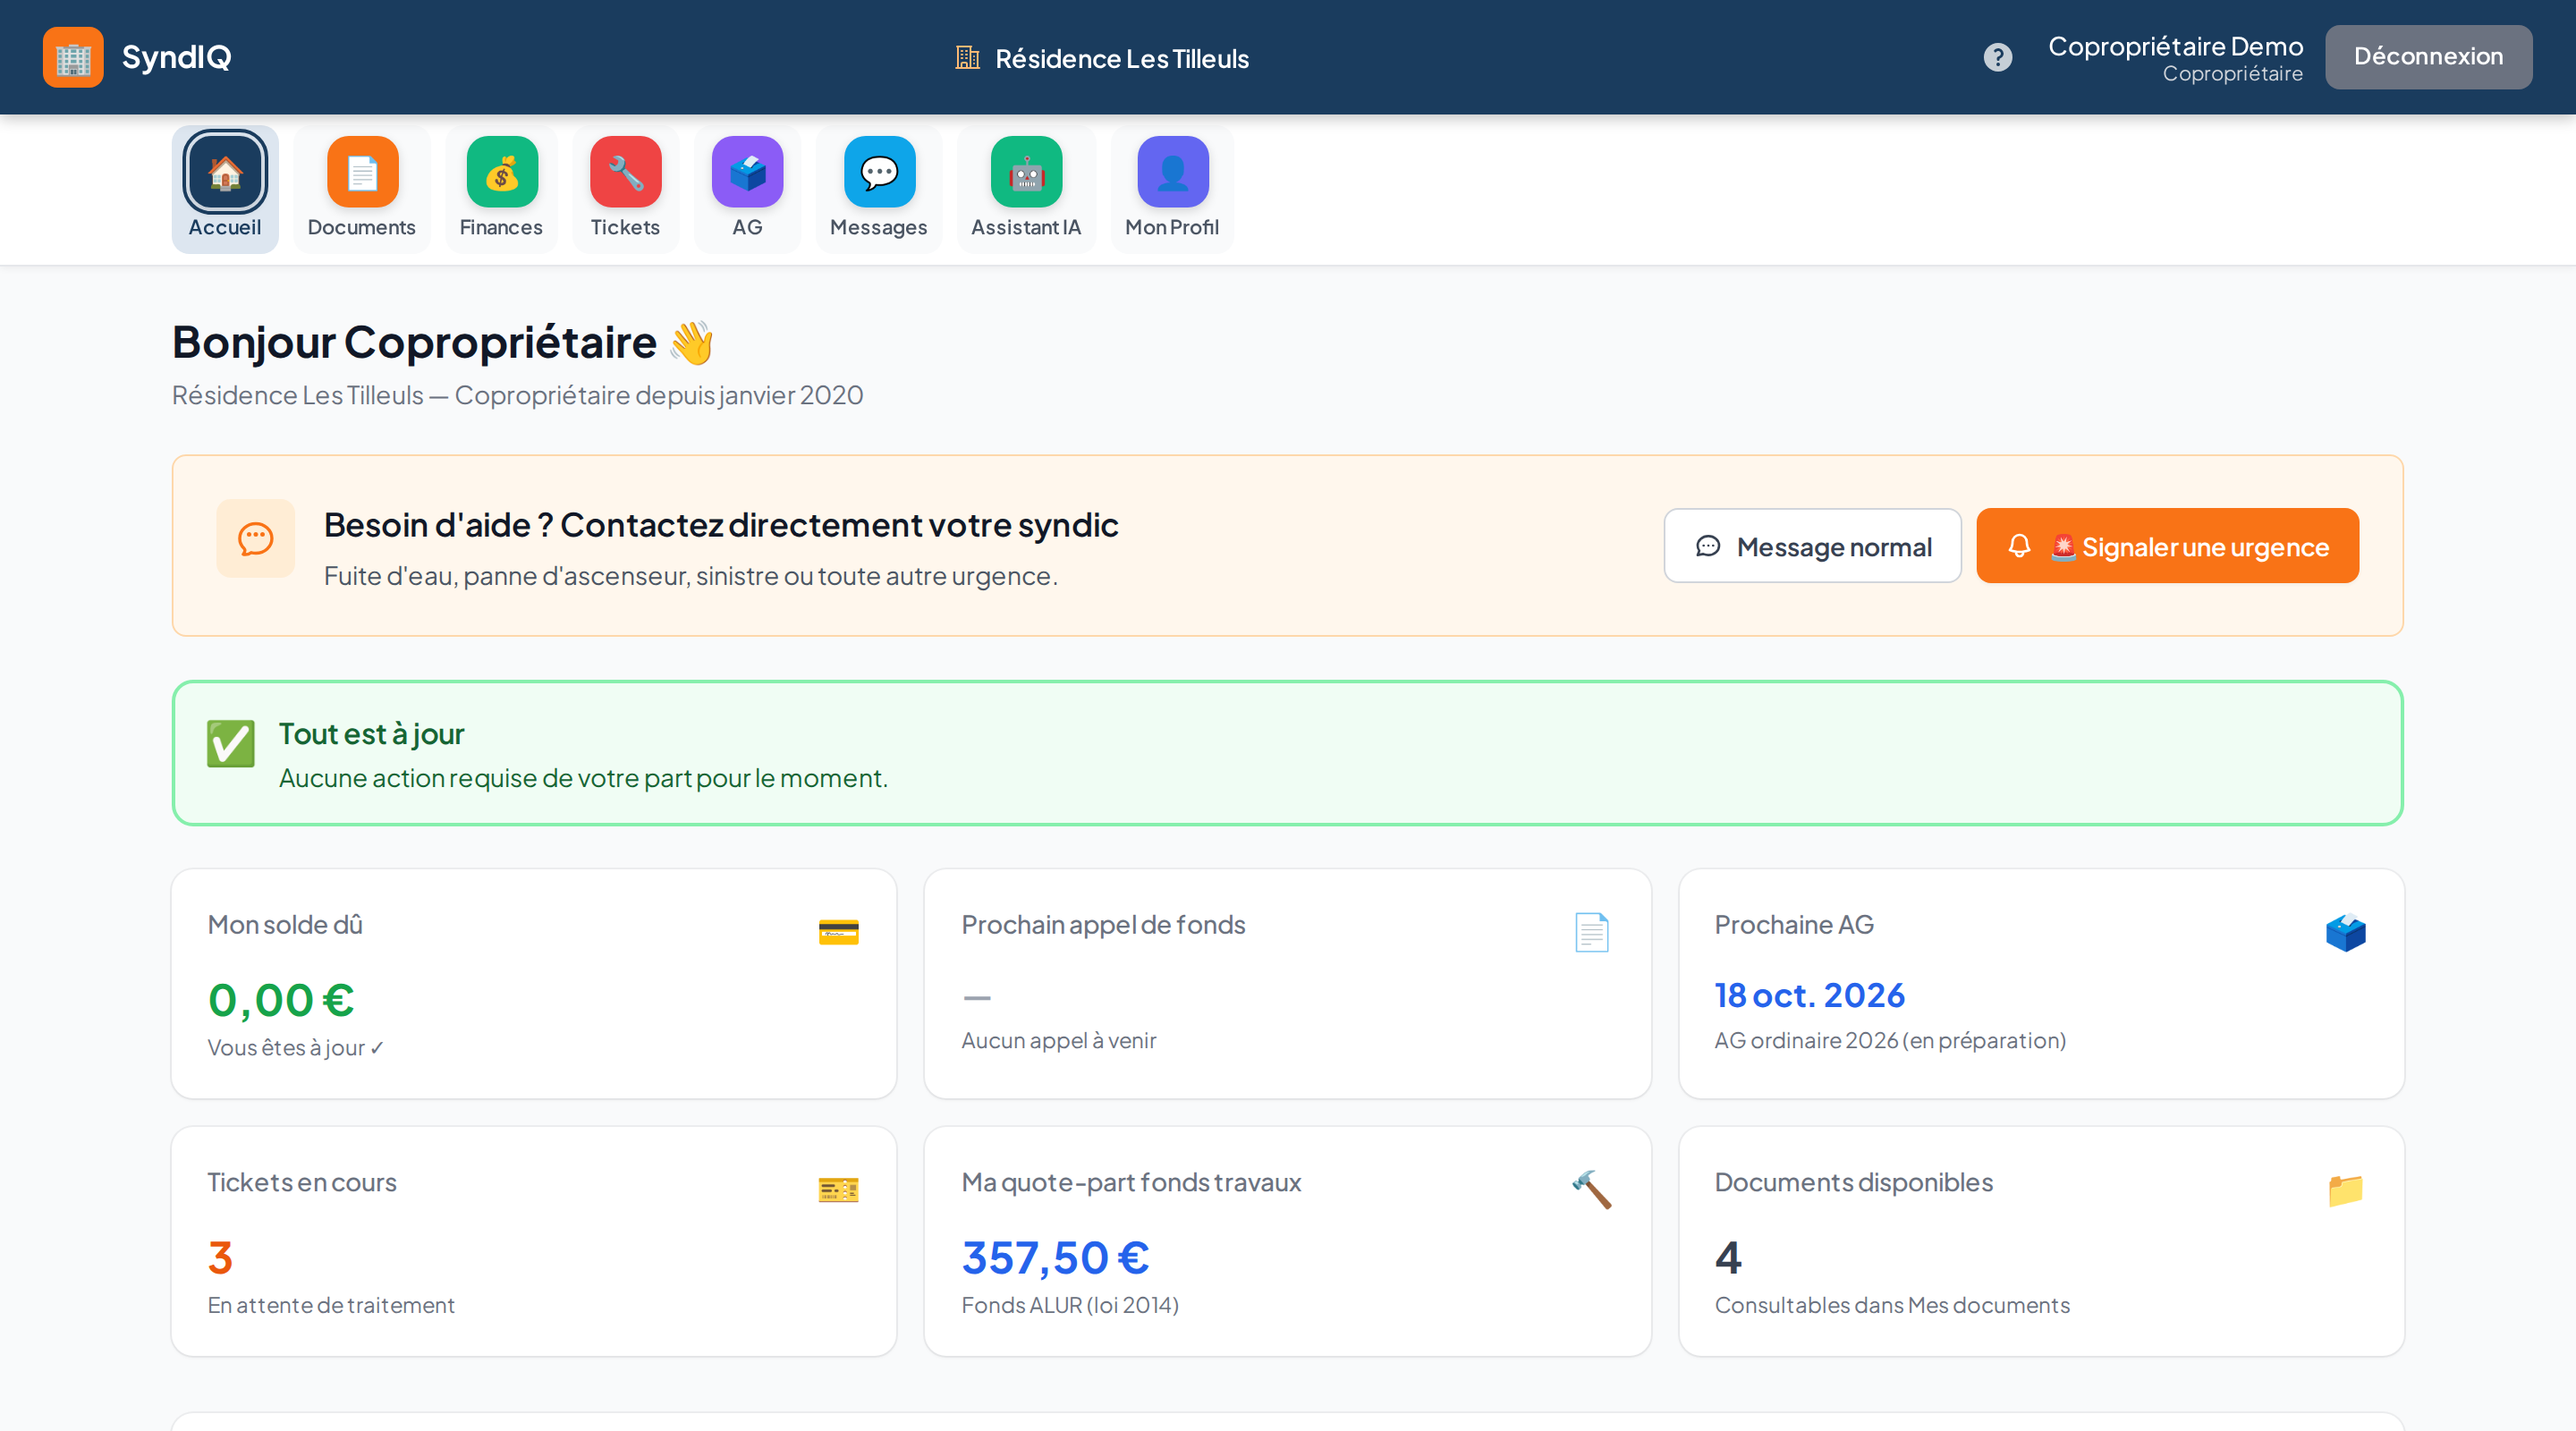Click the building icon beside Résidence Les Tilleuls

967,58
